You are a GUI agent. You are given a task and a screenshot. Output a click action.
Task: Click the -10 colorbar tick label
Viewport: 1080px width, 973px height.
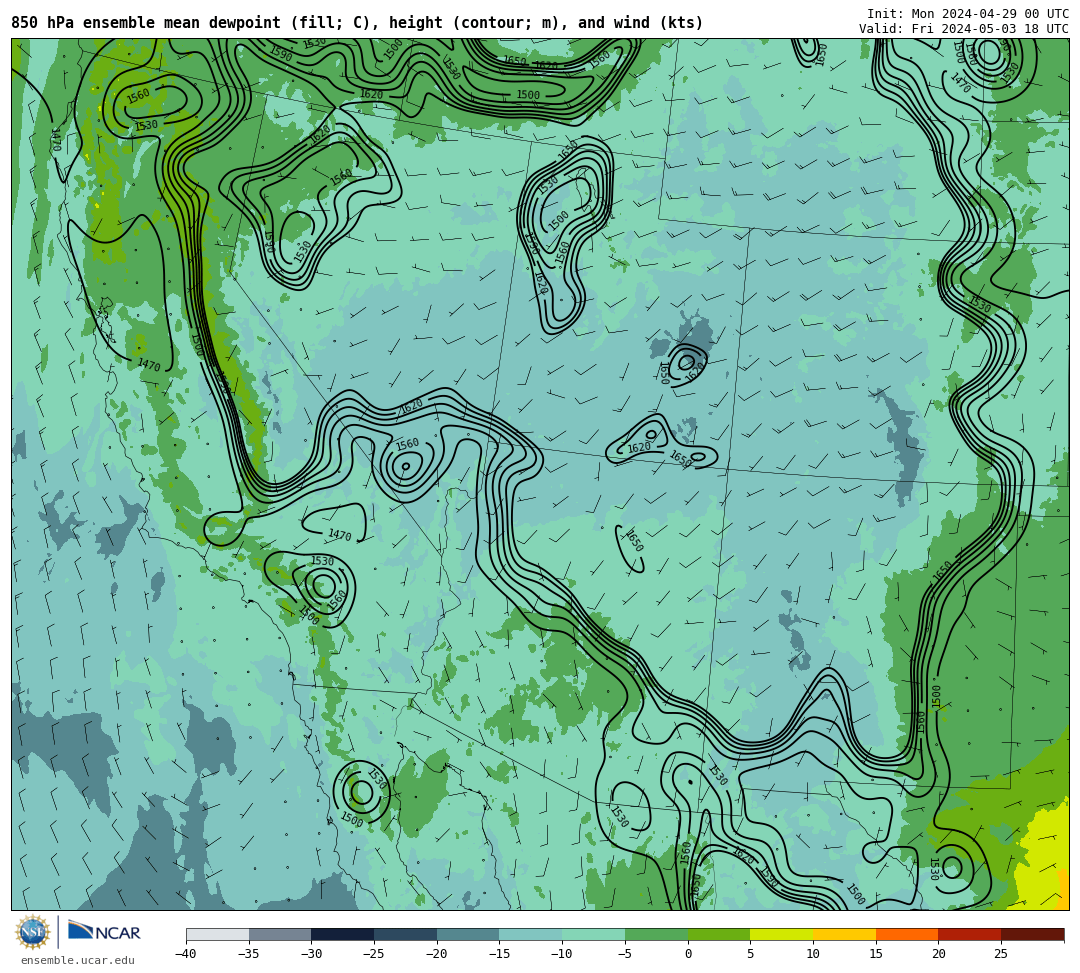click(x=561, y=954)
